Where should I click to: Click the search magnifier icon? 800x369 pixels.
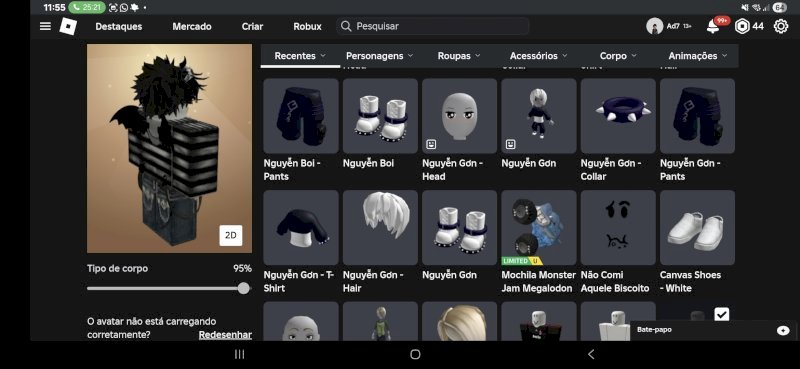[346, 26]
